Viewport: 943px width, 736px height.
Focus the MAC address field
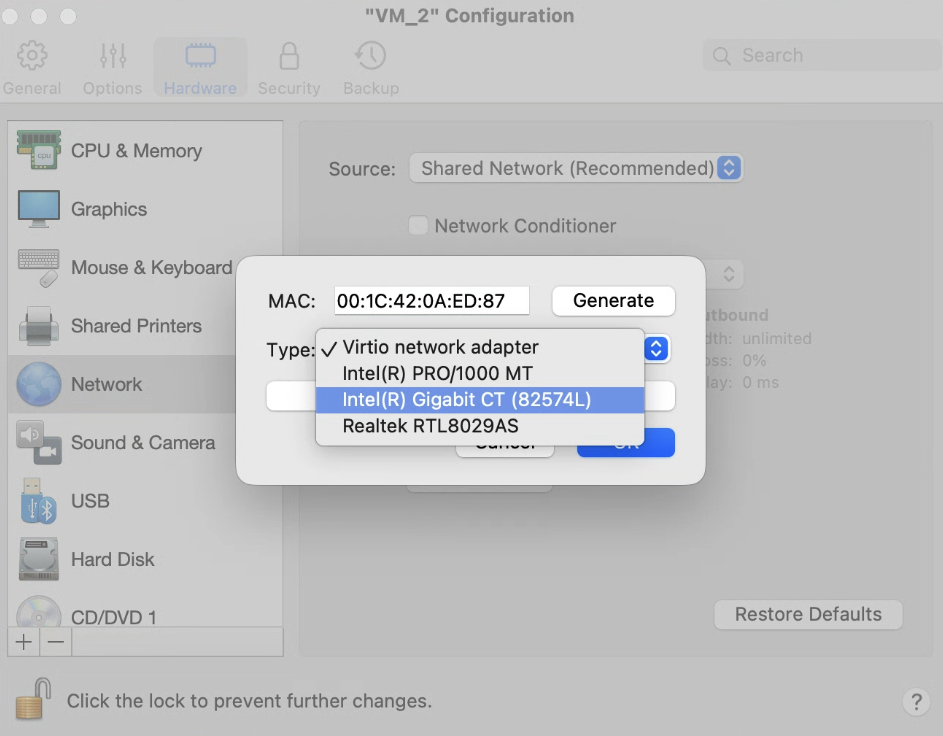tap(432, 300)
